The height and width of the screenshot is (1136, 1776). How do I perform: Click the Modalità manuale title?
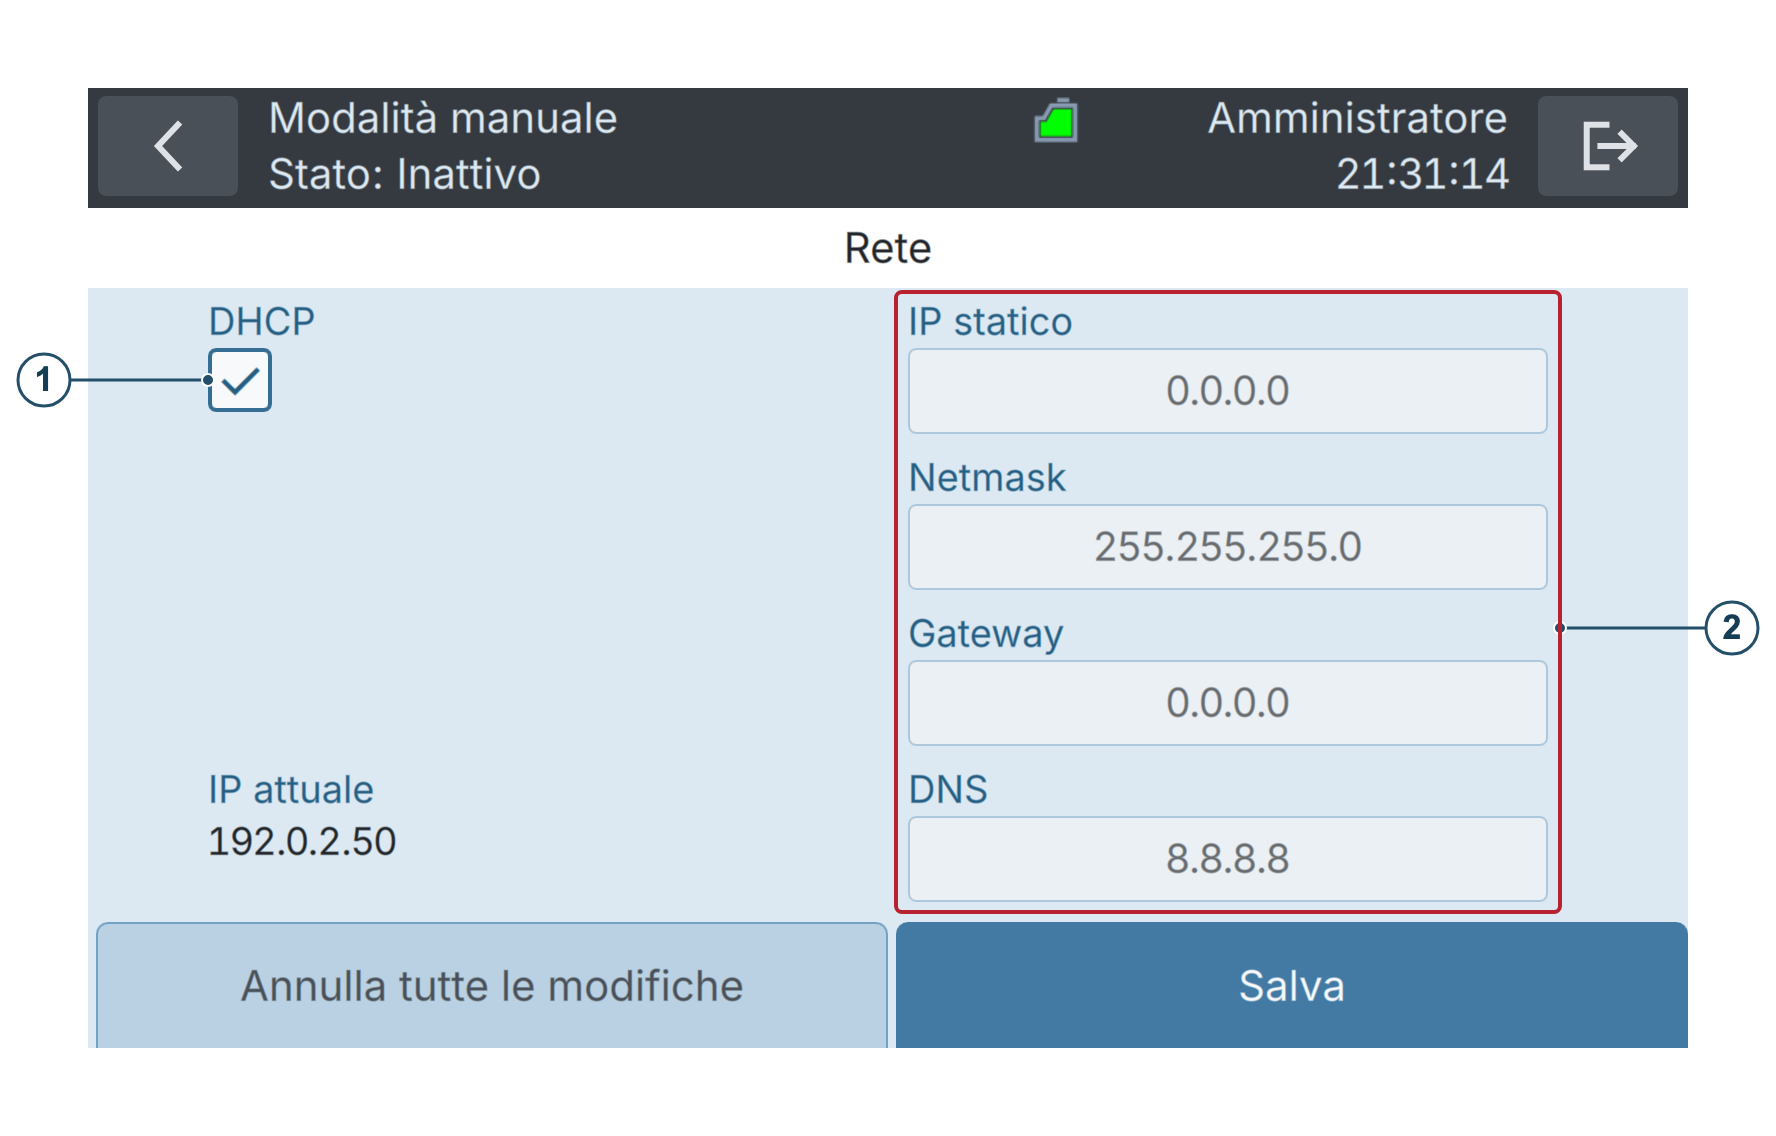point(443,118)
